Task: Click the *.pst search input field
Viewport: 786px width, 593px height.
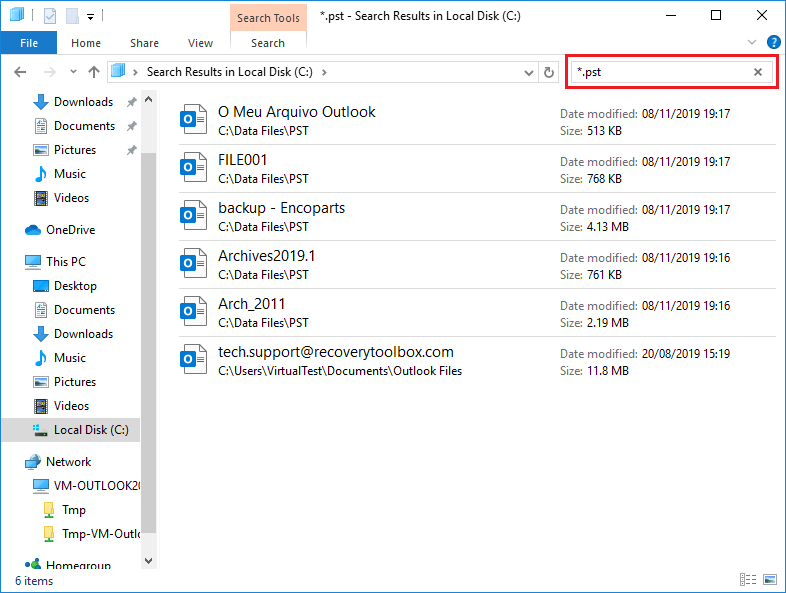Action: tap(660, 72)
